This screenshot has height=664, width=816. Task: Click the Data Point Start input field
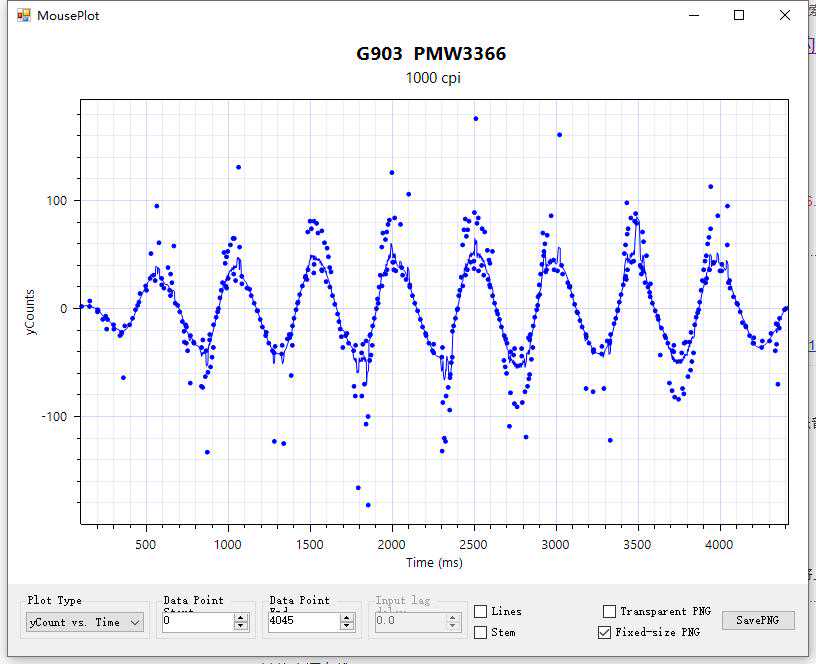click(x=196, y=621)
